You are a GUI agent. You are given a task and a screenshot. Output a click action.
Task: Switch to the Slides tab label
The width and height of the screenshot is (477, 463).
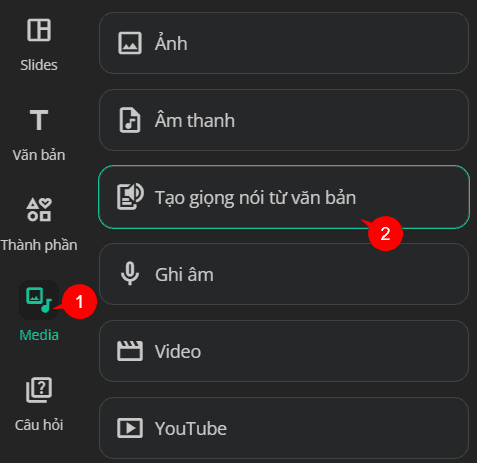coord(39,65)
